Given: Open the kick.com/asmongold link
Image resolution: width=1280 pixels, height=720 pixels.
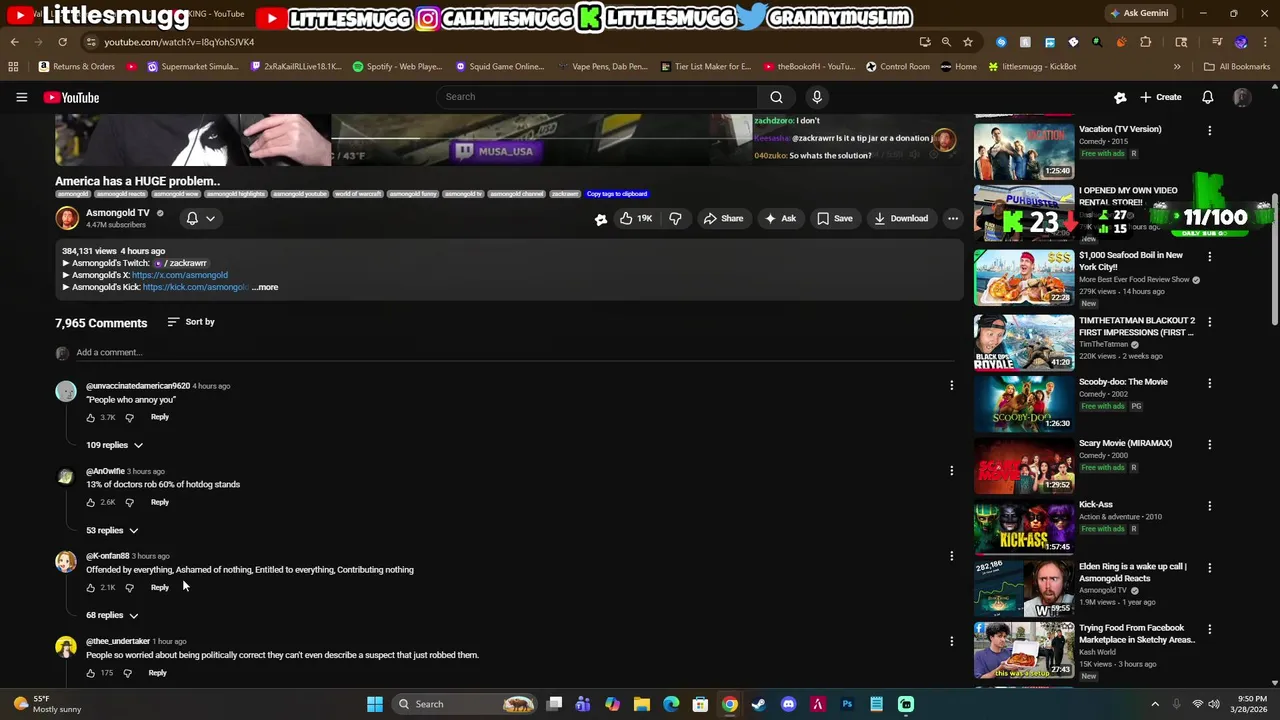Looking at the screenshot, I should 195,287.
